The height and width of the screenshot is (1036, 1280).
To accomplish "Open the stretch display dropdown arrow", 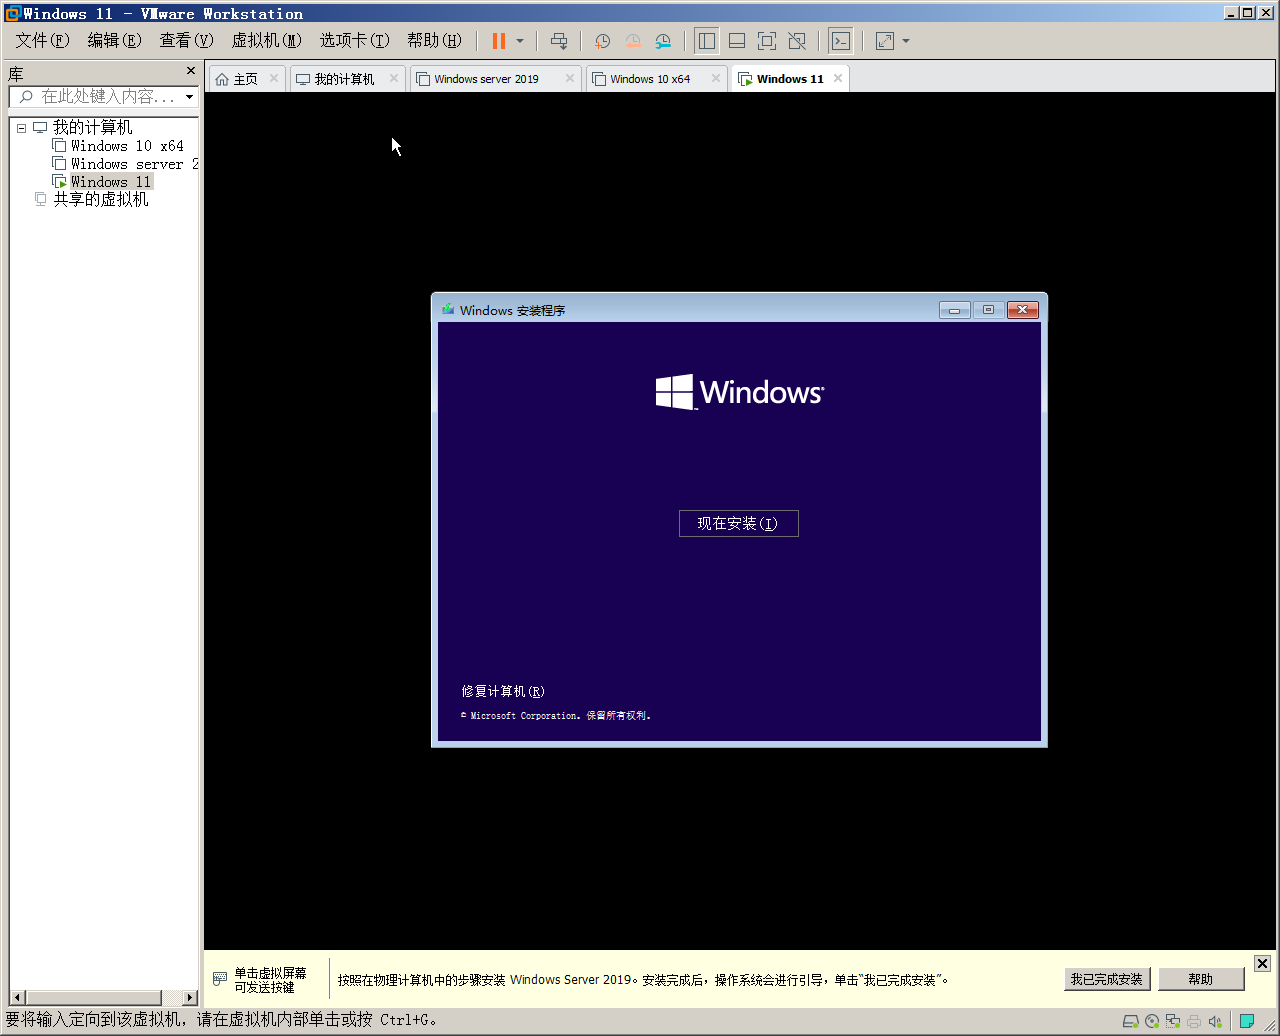I will point(906,41).
